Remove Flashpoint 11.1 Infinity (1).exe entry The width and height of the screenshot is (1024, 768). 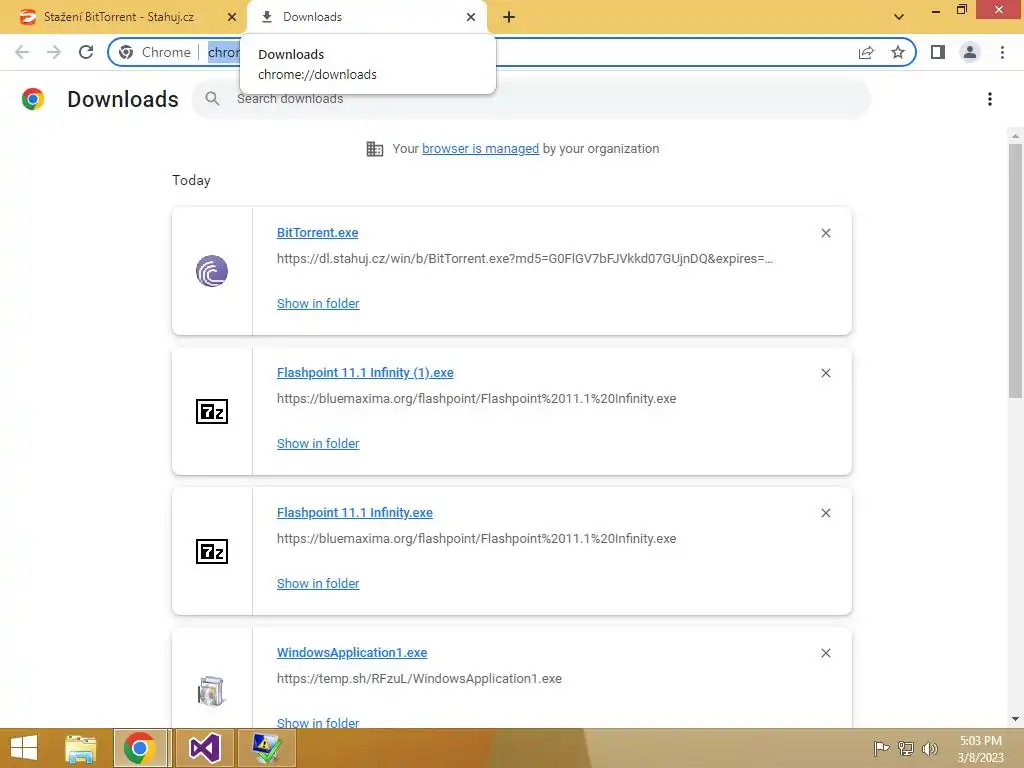coord(825,373)
